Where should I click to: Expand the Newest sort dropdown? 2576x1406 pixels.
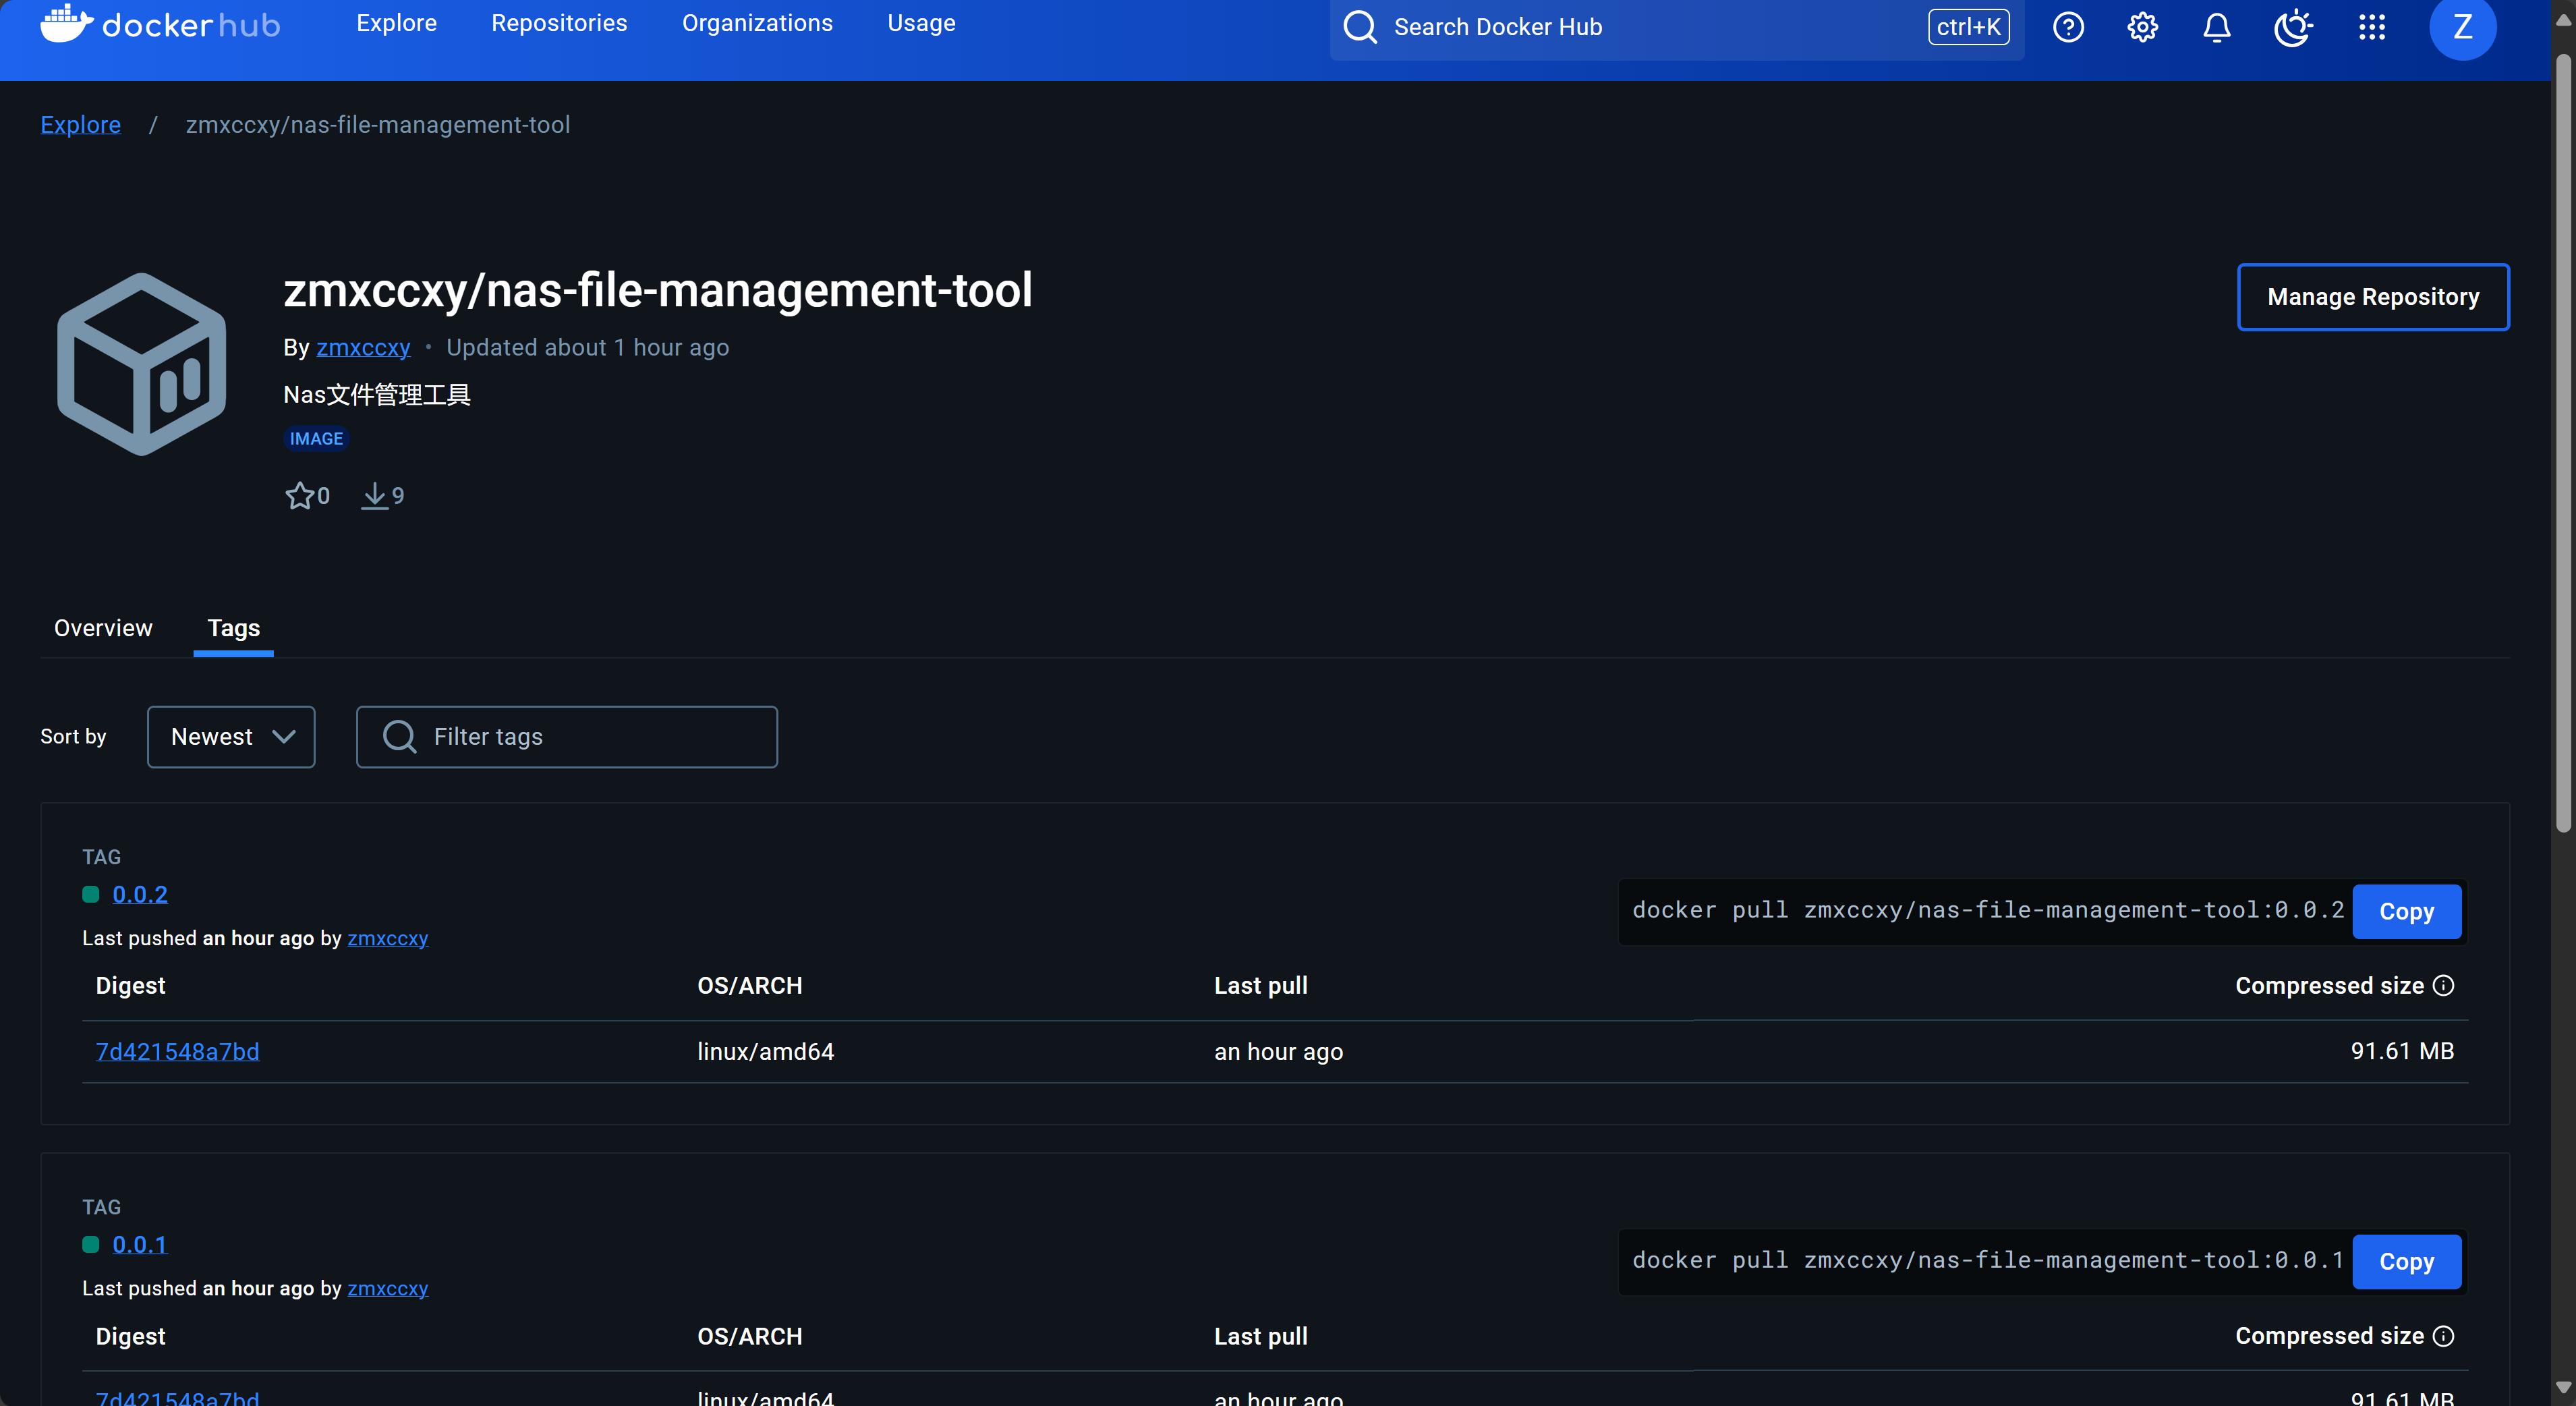tap(231, 737)
